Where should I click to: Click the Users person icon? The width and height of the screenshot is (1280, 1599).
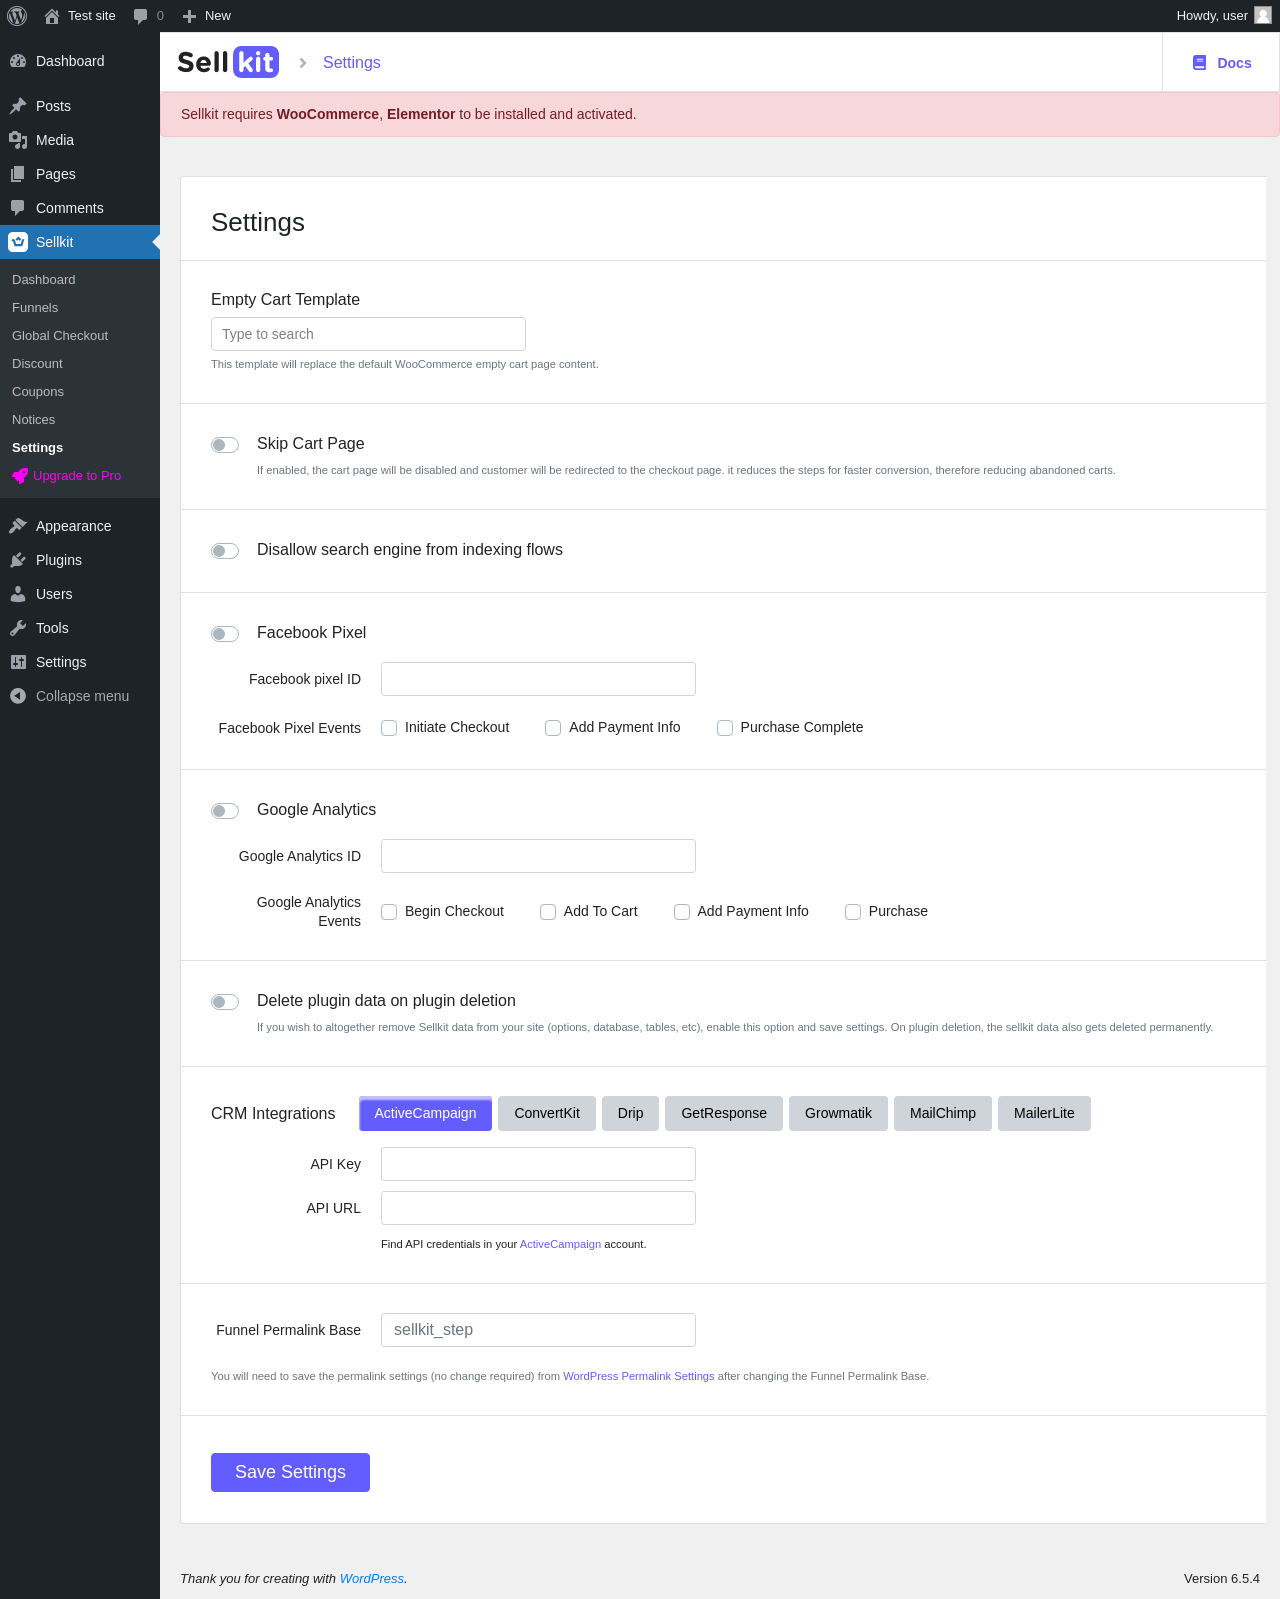click(x=18, y=594)
